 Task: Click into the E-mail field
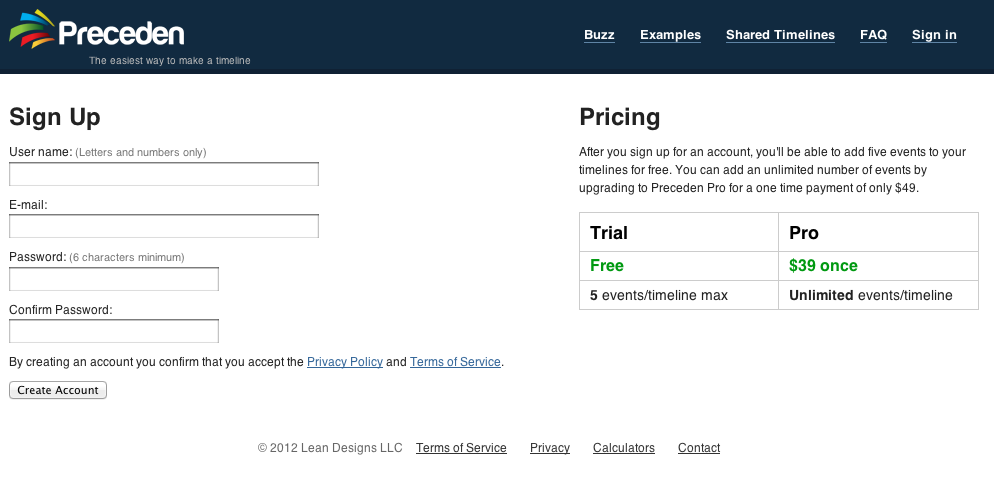pos(164,226)
